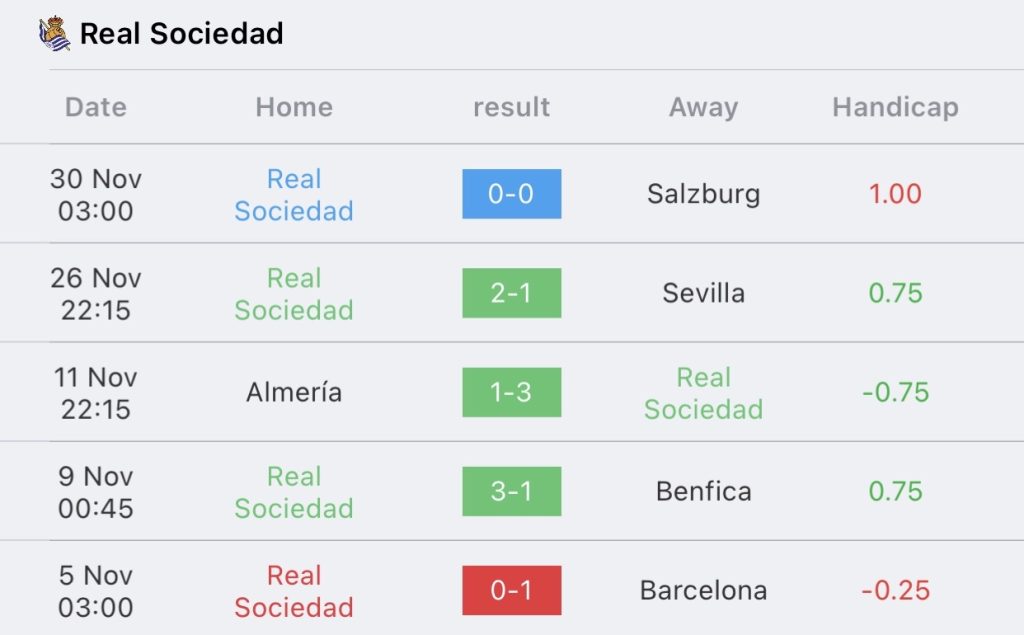Select the Date column header

click(x=96, y=107)
